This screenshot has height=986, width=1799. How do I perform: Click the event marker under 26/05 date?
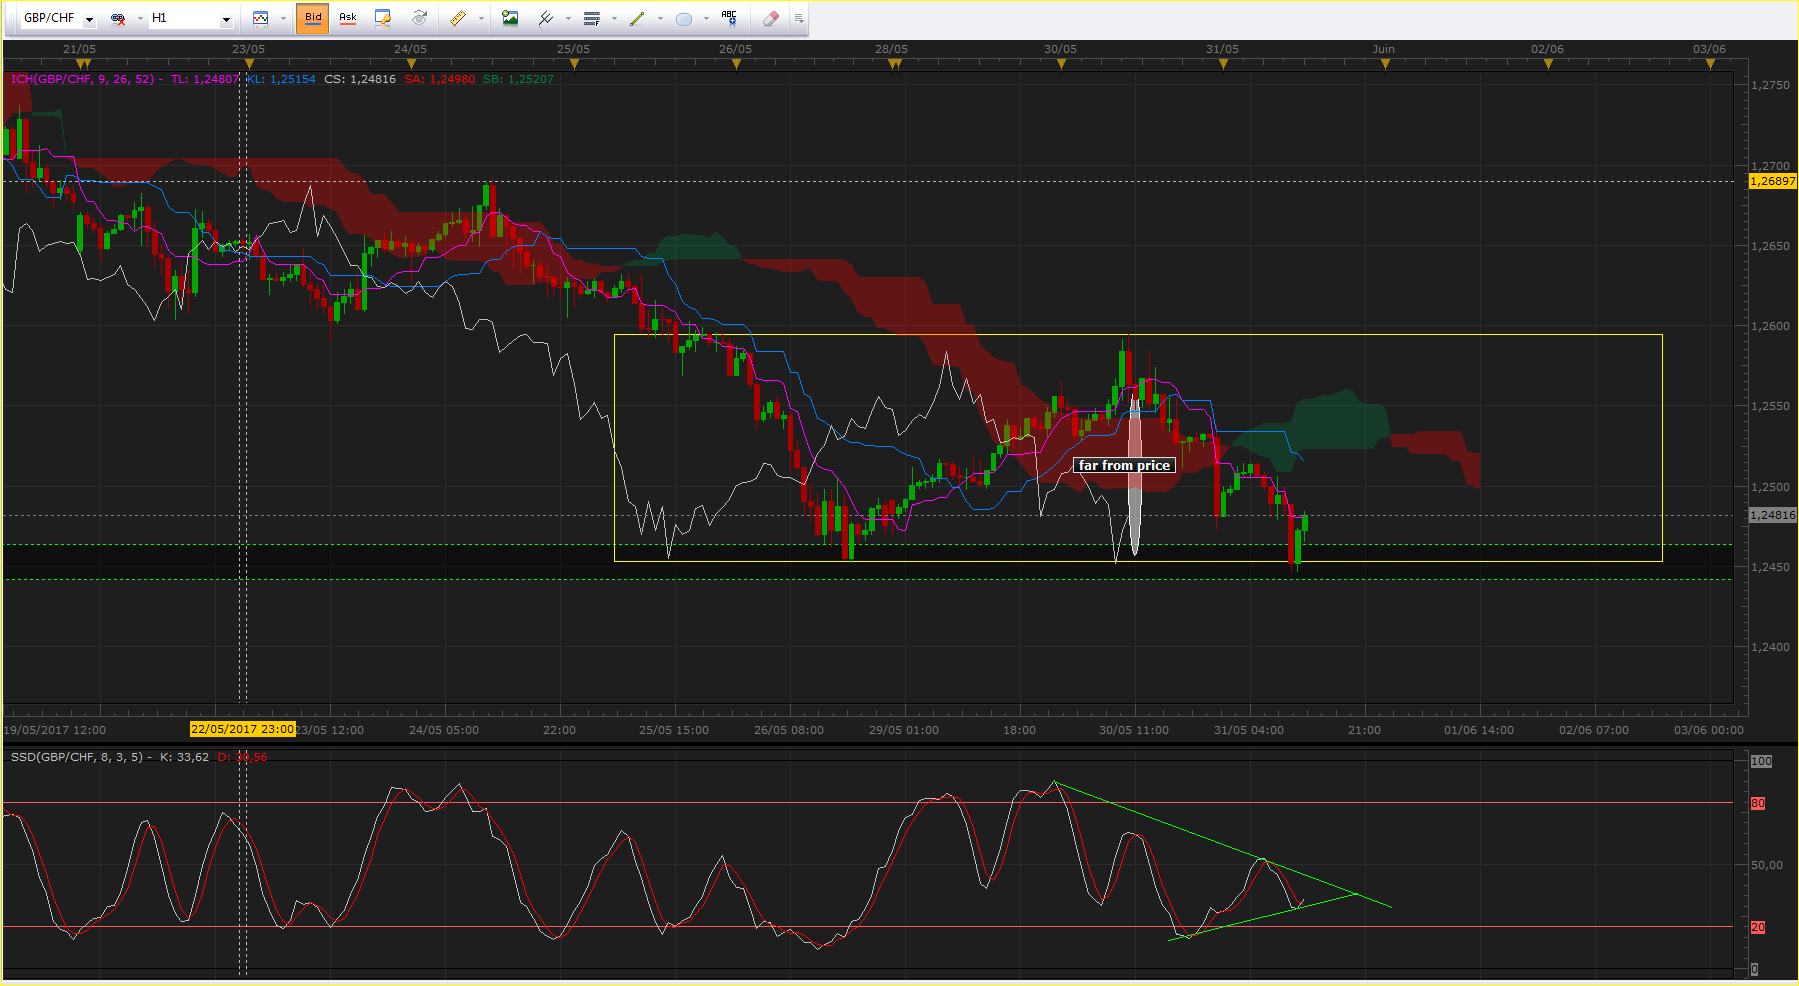pyautogui.click(x=736, y=64)
